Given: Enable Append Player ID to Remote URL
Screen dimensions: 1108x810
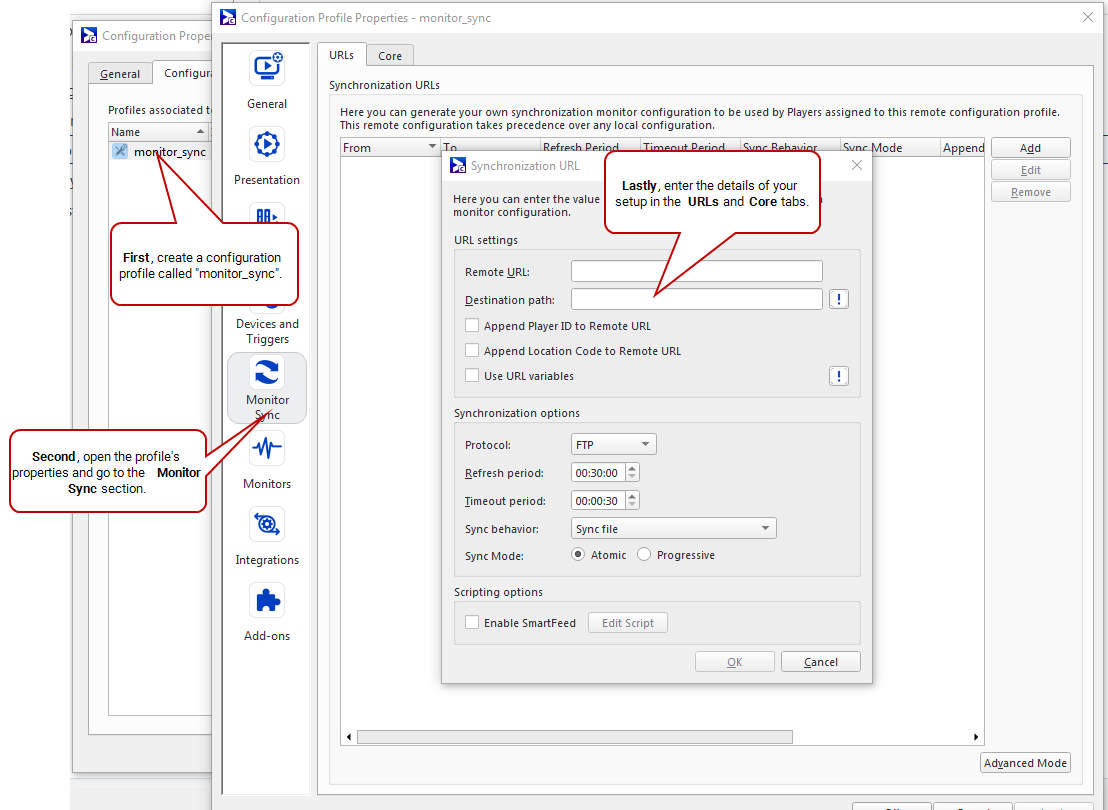Looking at the screenshot, I should [x=472, y=326].
